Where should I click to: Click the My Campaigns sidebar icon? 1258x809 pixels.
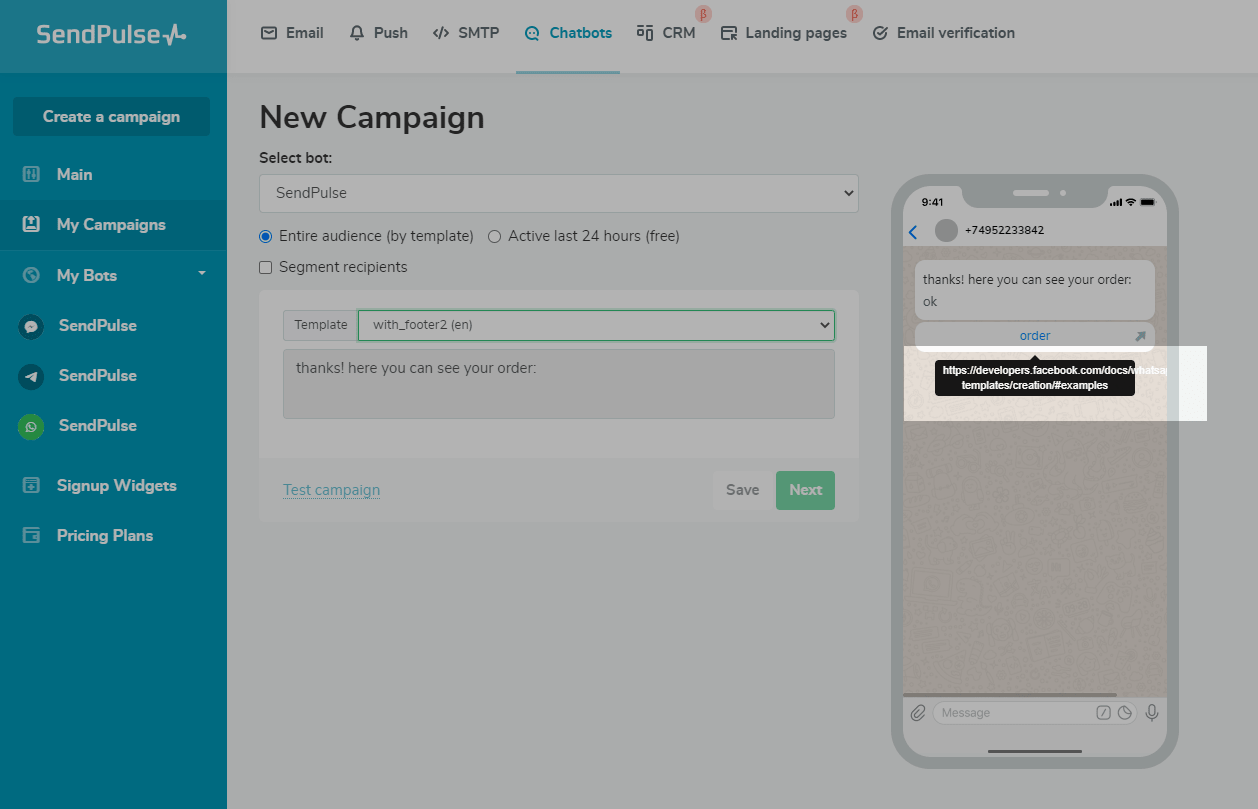click(31, 224)
